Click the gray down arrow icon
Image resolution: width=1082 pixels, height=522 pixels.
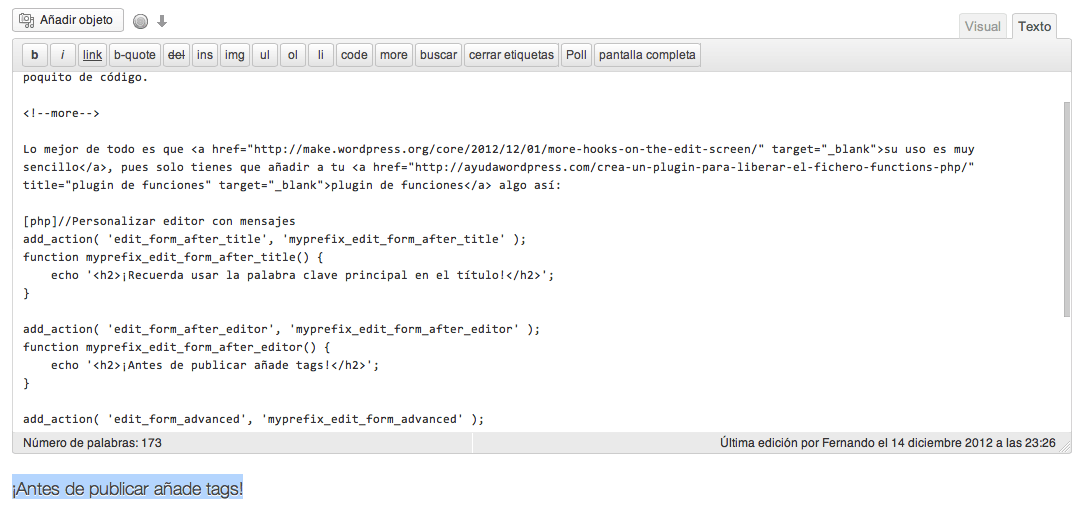pos(162,21)
